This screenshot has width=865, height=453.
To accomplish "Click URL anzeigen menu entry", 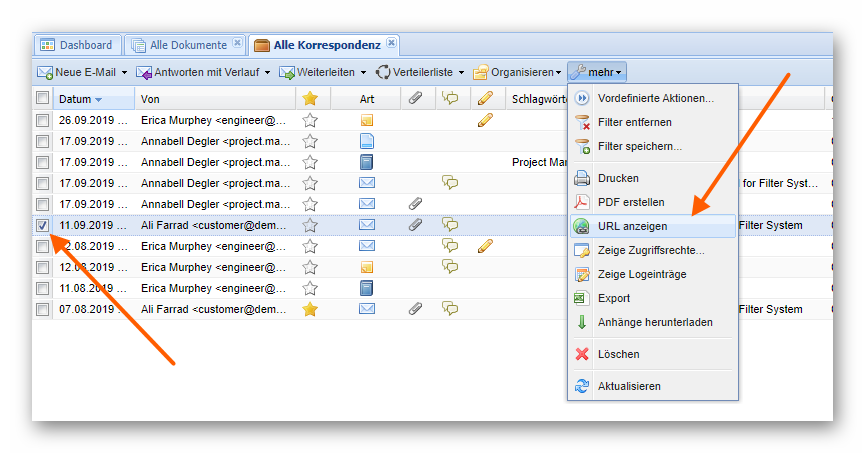I will [x=653, y=226].
